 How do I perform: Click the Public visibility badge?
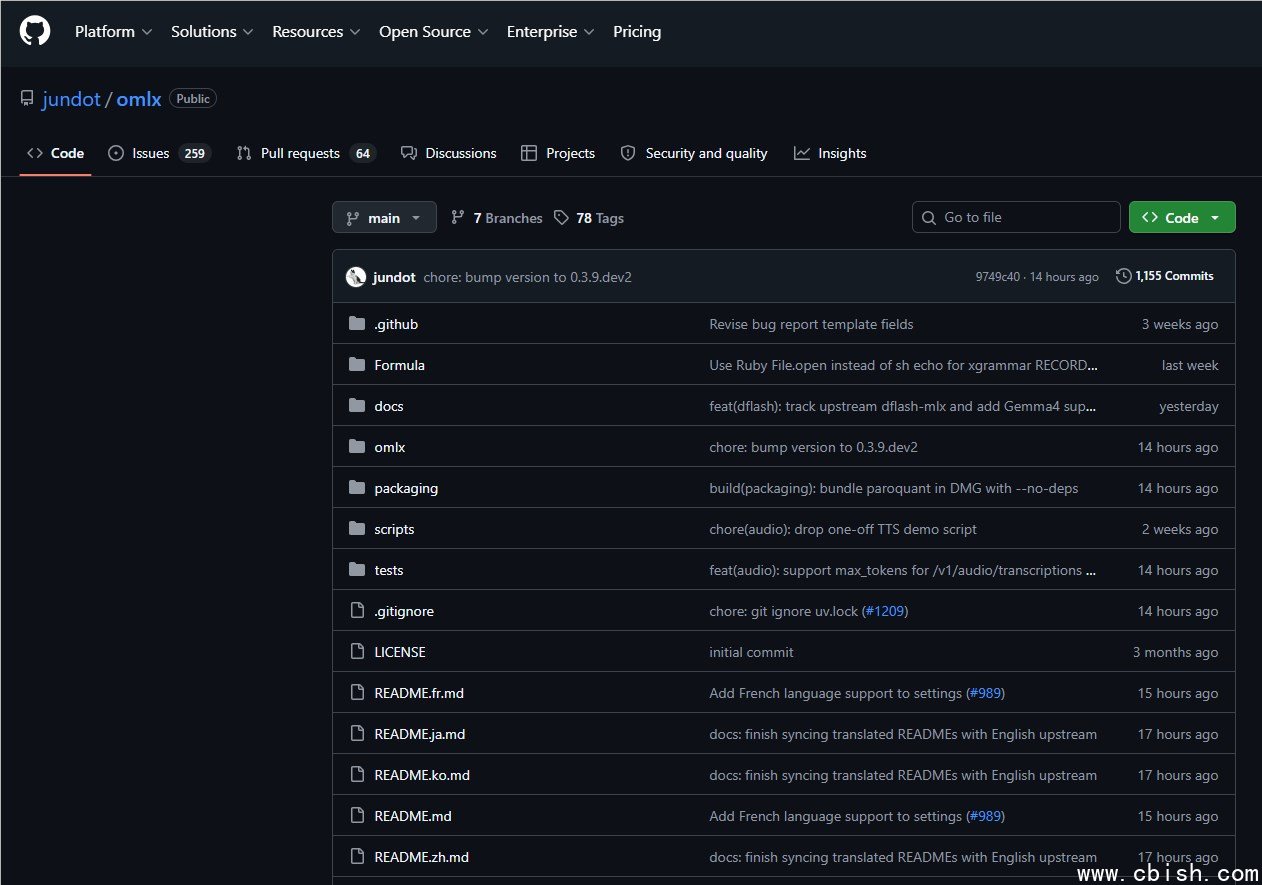(x=193, y=99)
